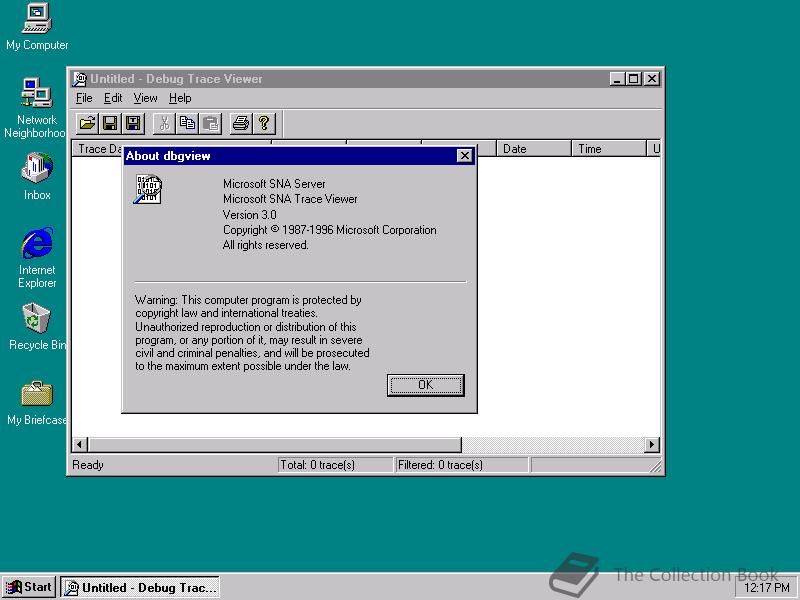
Task: Click the Time column header
Action: pyautogui.click(x=609, y=149)
